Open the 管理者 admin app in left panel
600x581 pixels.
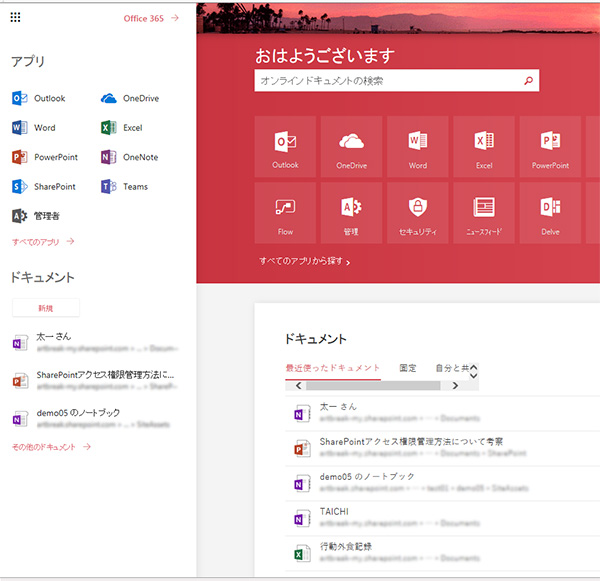click(36, 216)
